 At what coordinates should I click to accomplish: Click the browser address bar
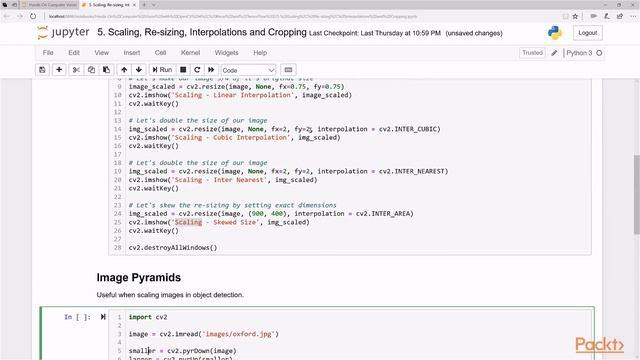[302, 16]
